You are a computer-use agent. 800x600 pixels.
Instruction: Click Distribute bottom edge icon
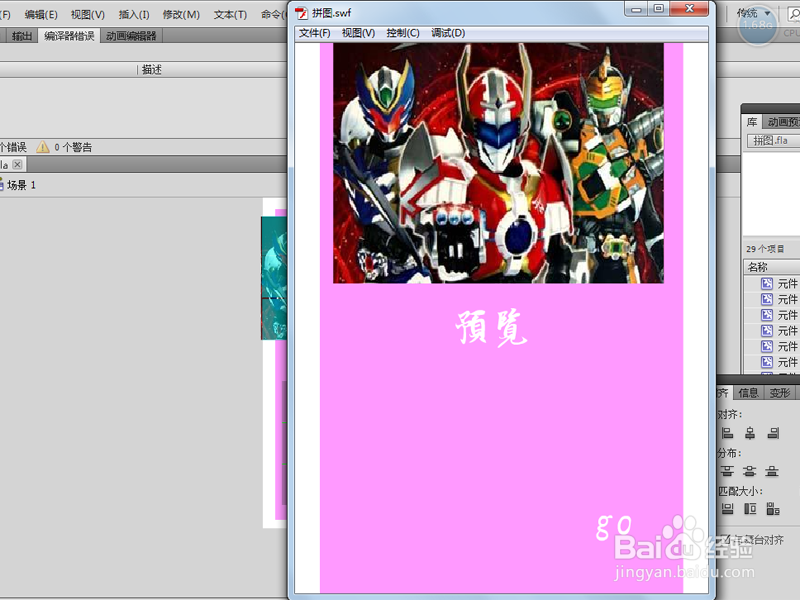tap(772, 470)
